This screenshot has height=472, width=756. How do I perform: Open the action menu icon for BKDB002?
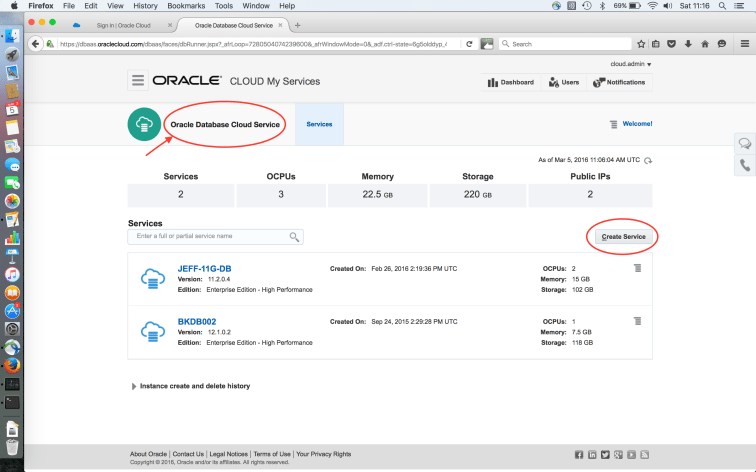tap(637, 321)
